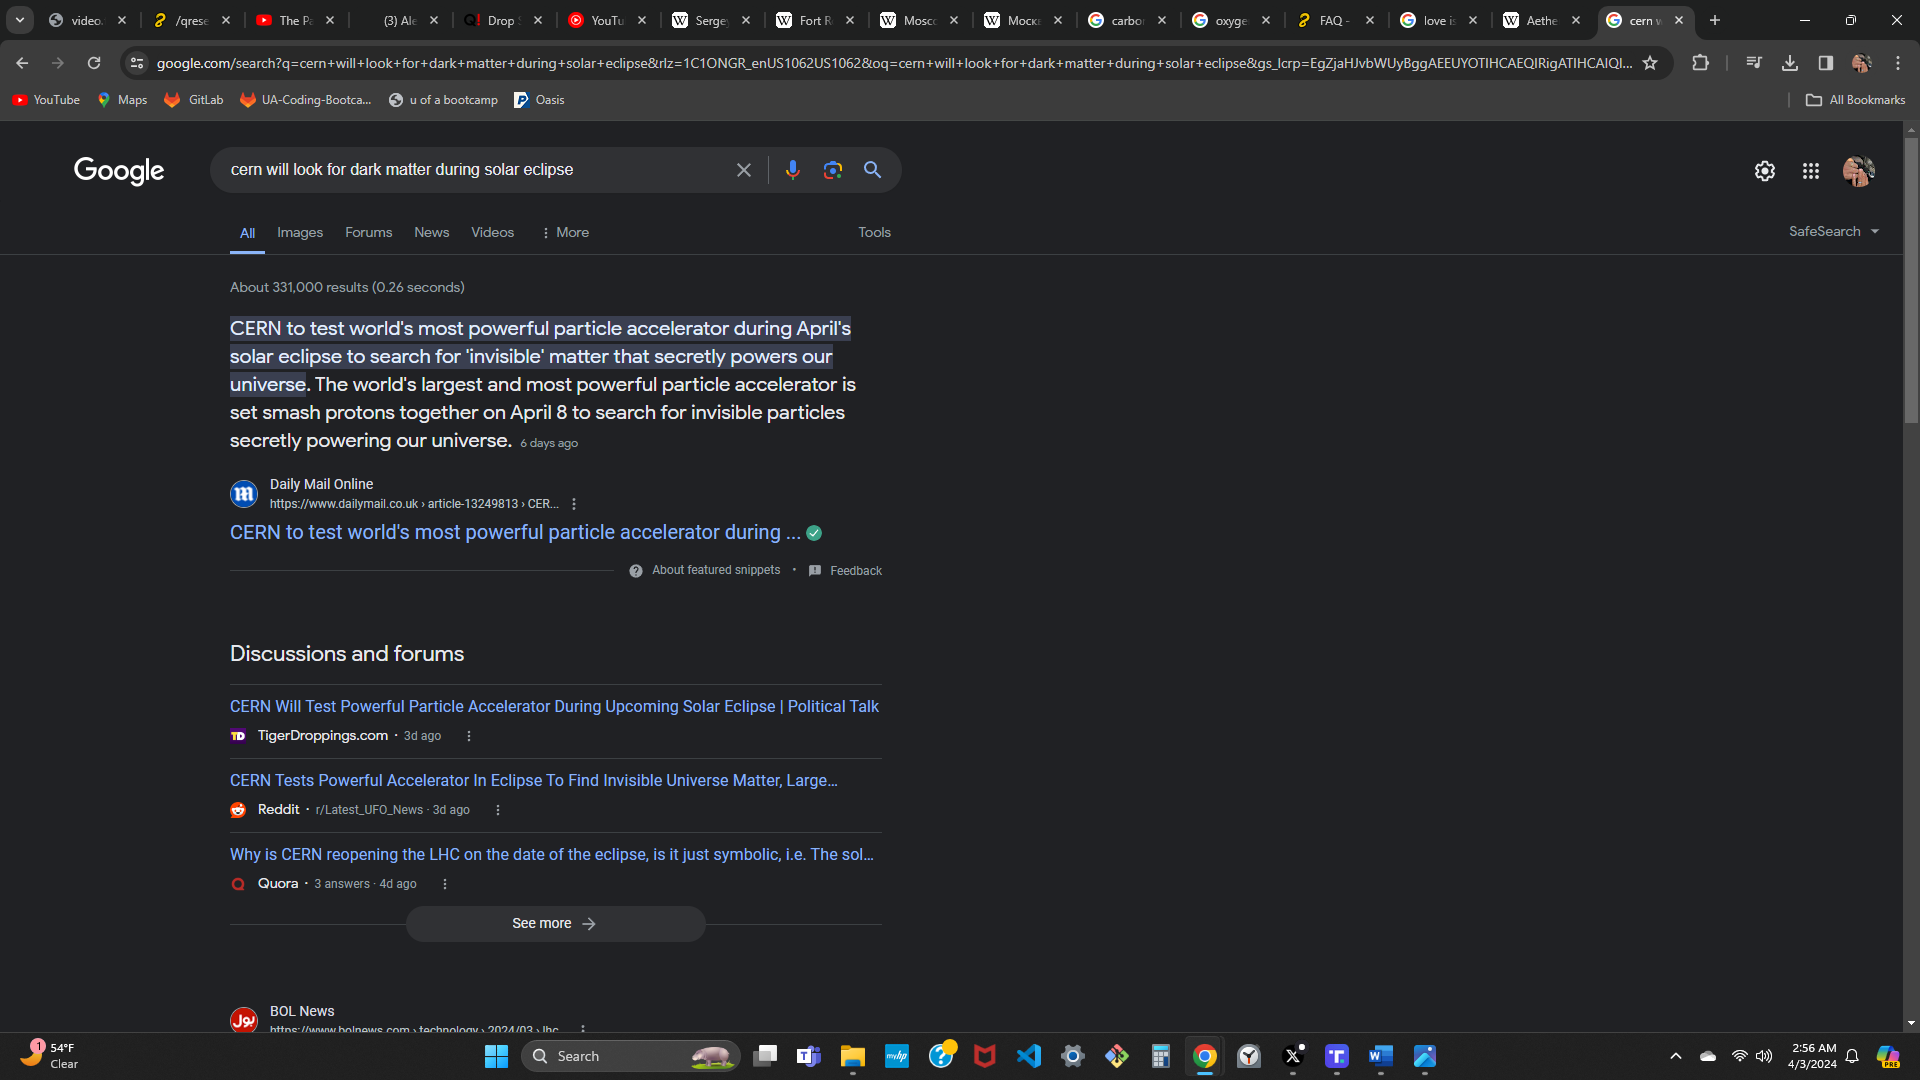Go back to previous page
The height and width of the screenshot is (1080, 1920).
[22, 63]
